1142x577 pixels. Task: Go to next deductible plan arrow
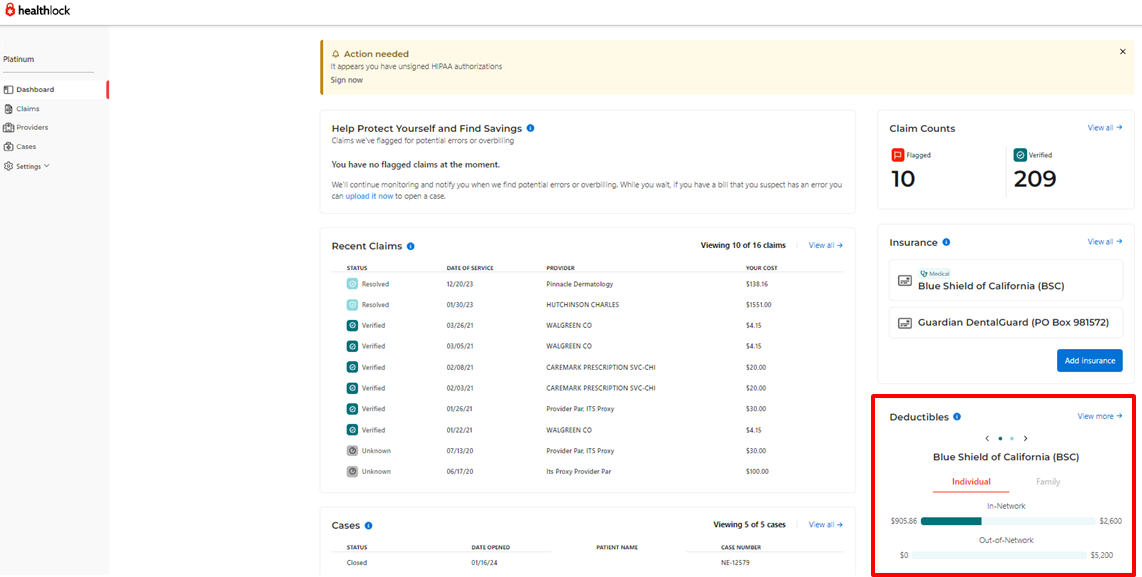coord(1025,439)
